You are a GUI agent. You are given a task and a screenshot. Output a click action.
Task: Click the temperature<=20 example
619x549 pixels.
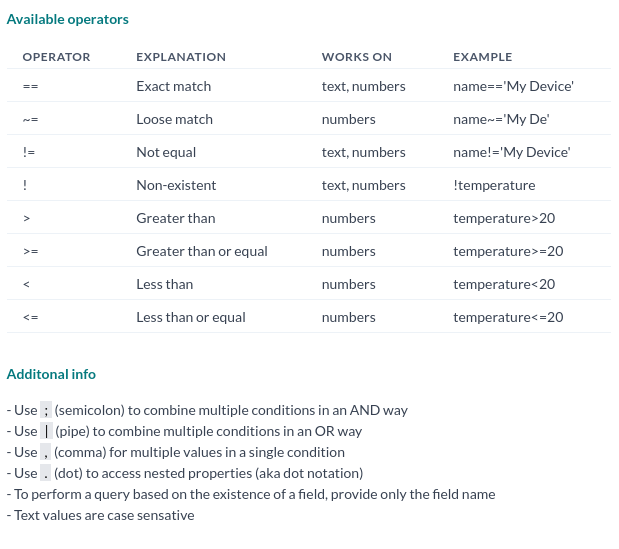coord(508,317)
